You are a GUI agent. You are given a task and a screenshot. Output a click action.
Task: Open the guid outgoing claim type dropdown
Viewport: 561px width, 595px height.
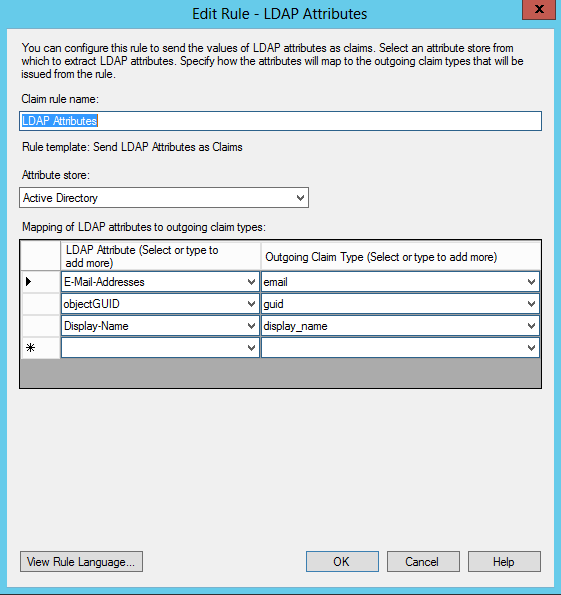tap(531, 304)
